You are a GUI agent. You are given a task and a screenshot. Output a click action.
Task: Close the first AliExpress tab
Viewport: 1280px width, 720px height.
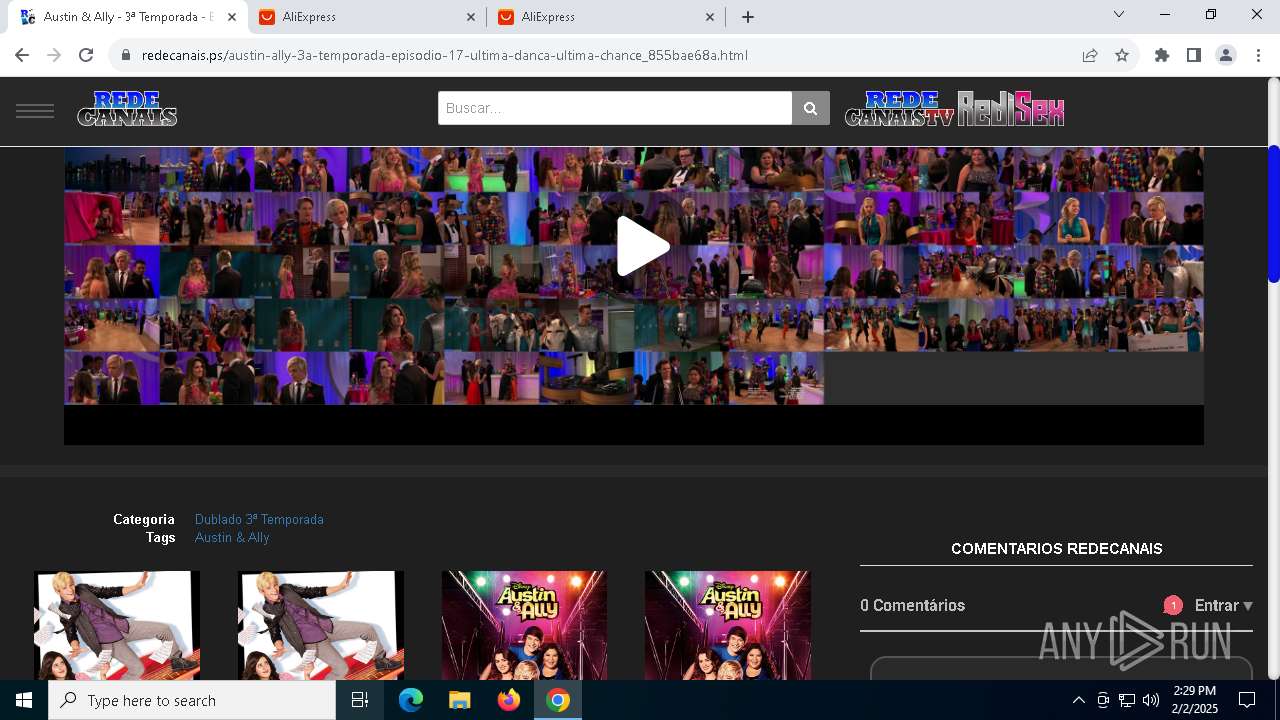pyautogui.click(x=471, y=17)
